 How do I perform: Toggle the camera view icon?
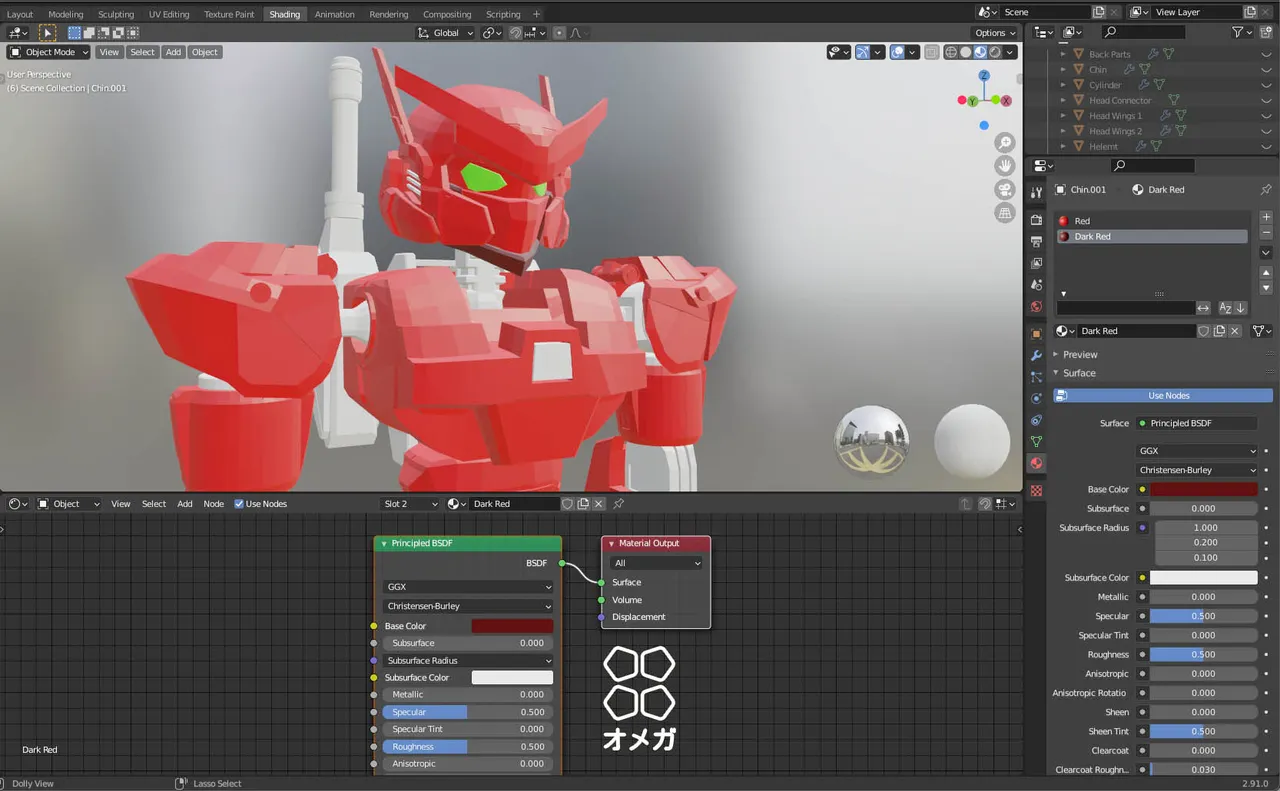click(1005, 190)
